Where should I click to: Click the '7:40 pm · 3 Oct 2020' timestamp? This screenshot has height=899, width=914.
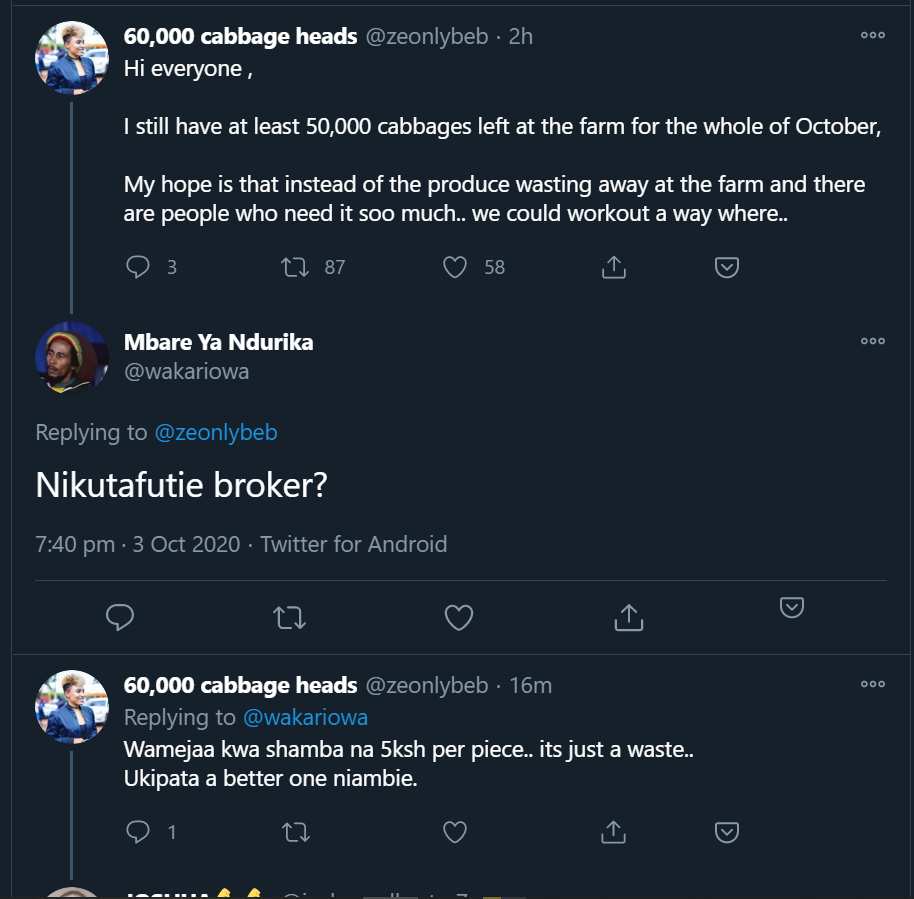[138, 544]
